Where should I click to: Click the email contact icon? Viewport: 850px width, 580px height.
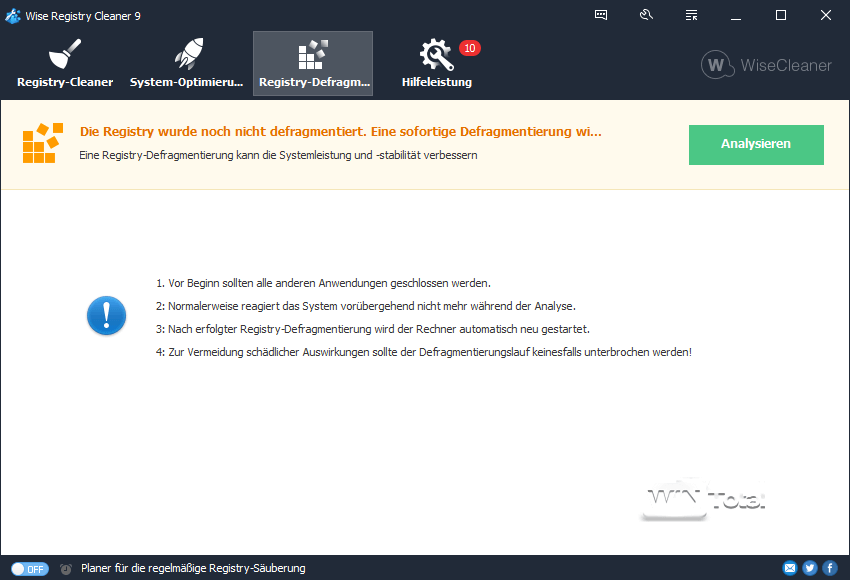click(x=790, y=568)
